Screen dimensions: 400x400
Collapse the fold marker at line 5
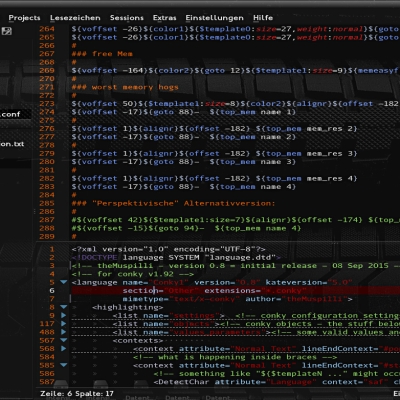(63, 282)
